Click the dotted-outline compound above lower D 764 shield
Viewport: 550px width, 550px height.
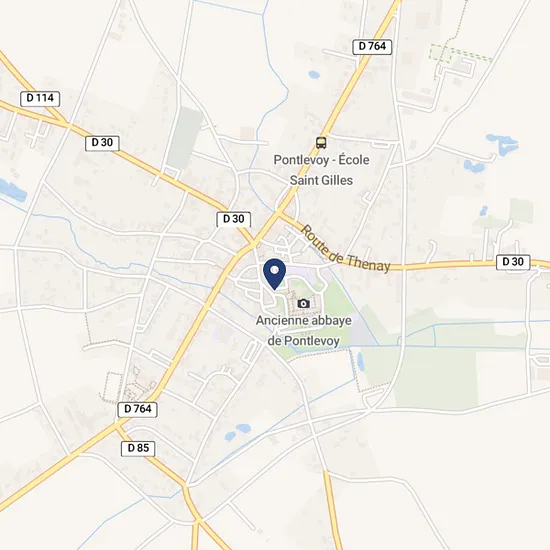coord(112,387)
